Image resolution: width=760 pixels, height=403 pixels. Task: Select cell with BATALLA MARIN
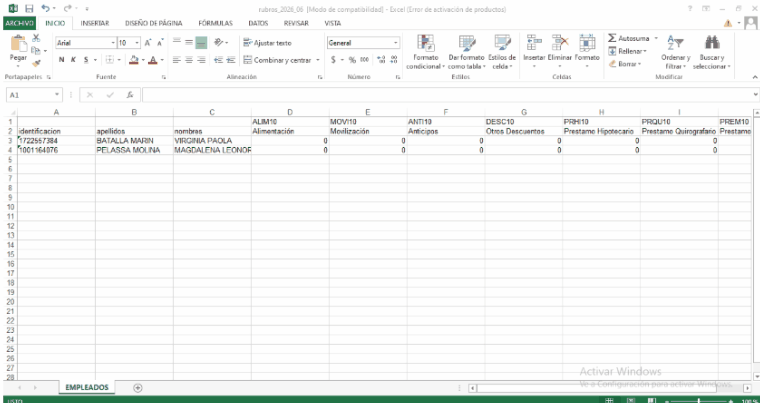pyautogui.click(x=134, y=141)
